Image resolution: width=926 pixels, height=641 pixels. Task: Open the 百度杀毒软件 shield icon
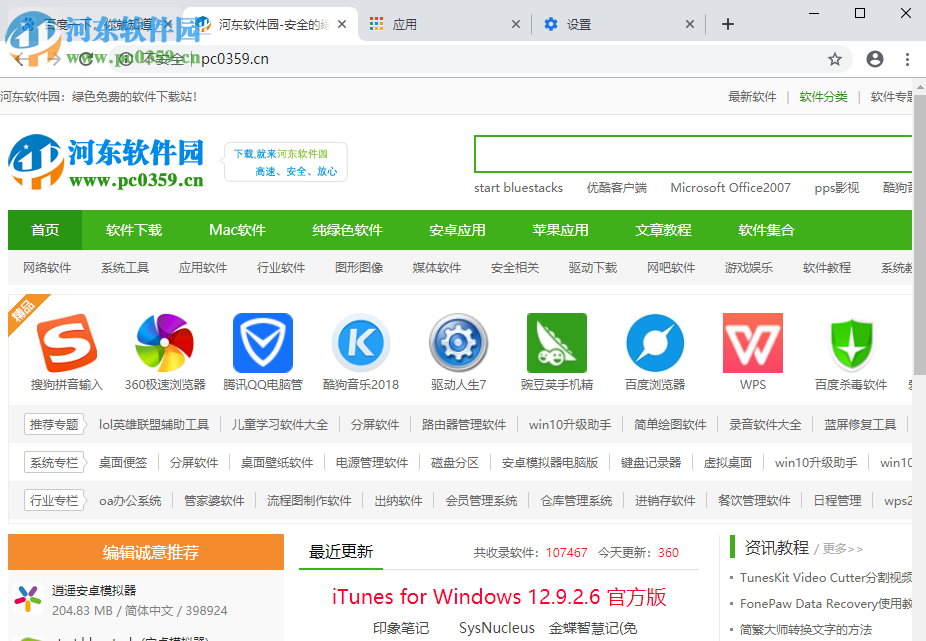pos(851,343)
